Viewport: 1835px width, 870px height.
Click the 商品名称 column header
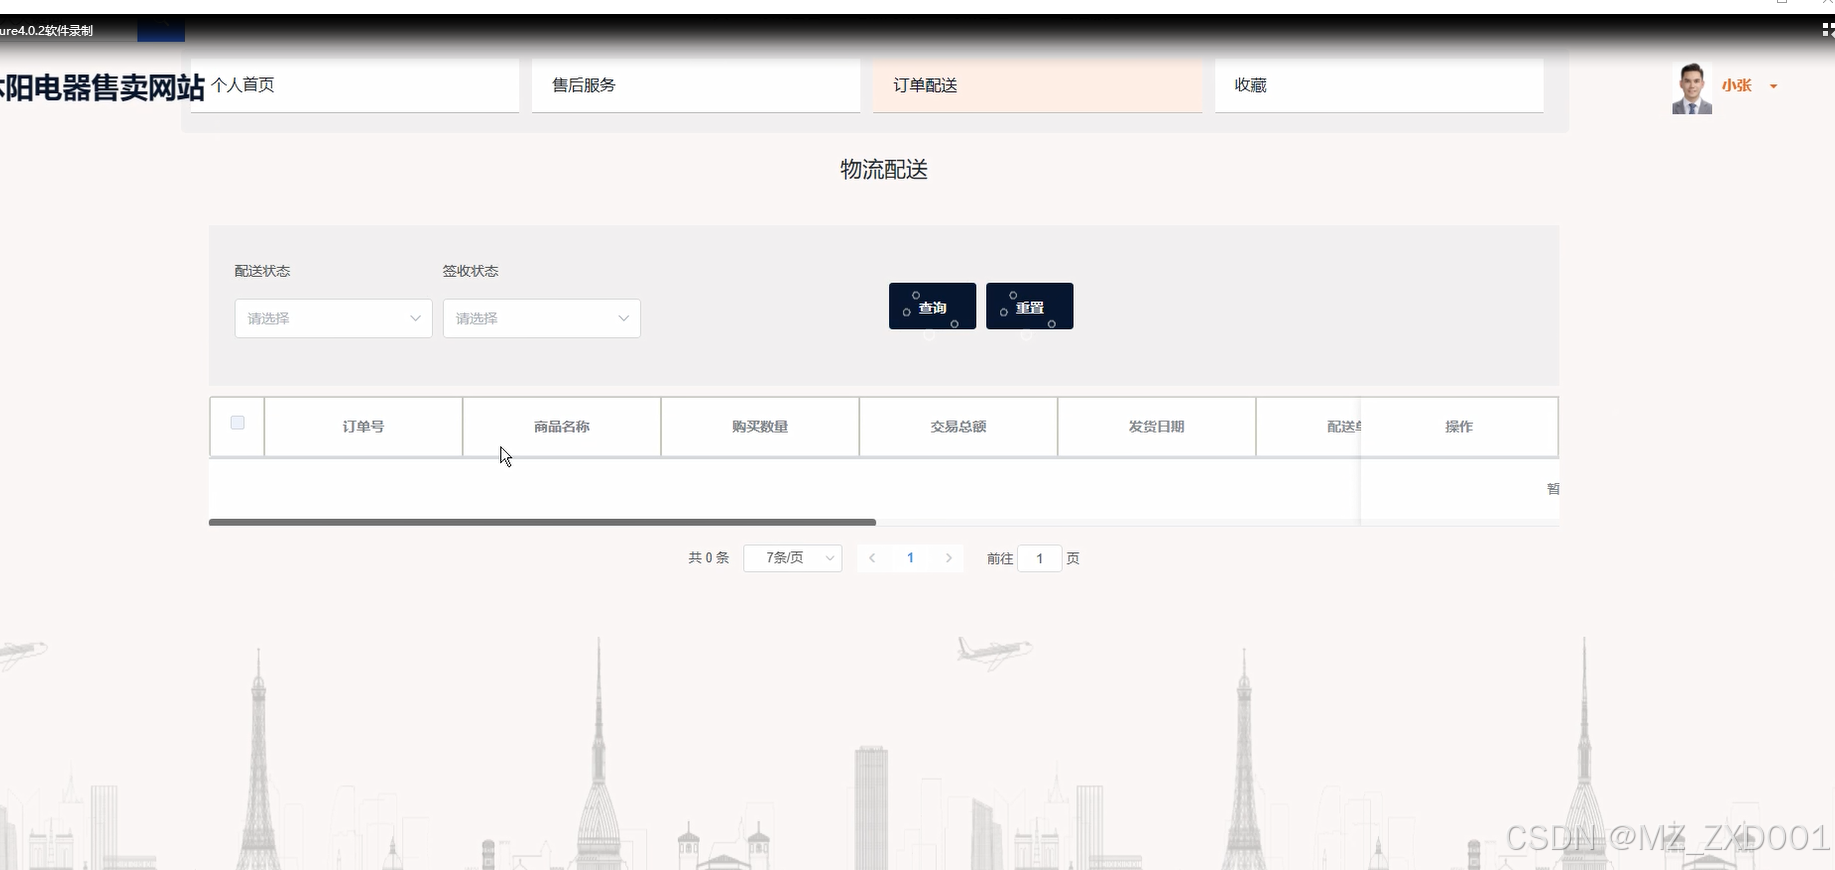coord(561,427)
